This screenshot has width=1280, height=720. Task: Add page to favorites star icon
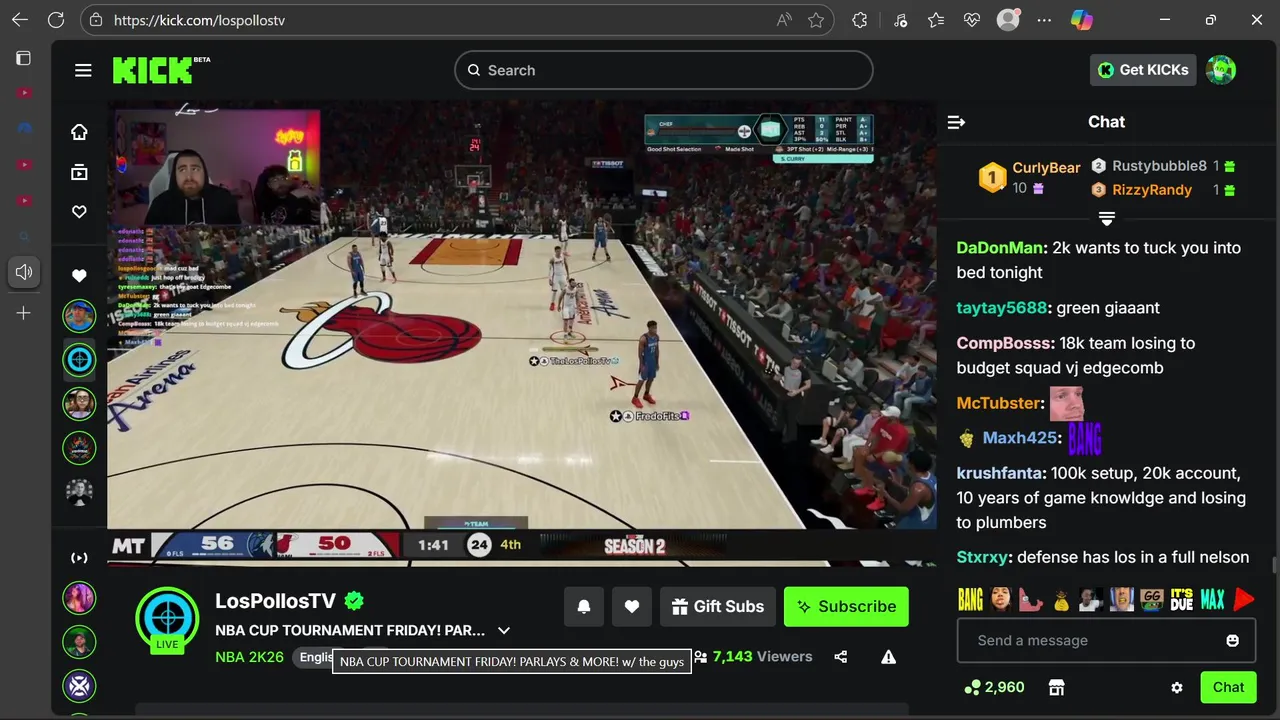[x=816, y=20]
